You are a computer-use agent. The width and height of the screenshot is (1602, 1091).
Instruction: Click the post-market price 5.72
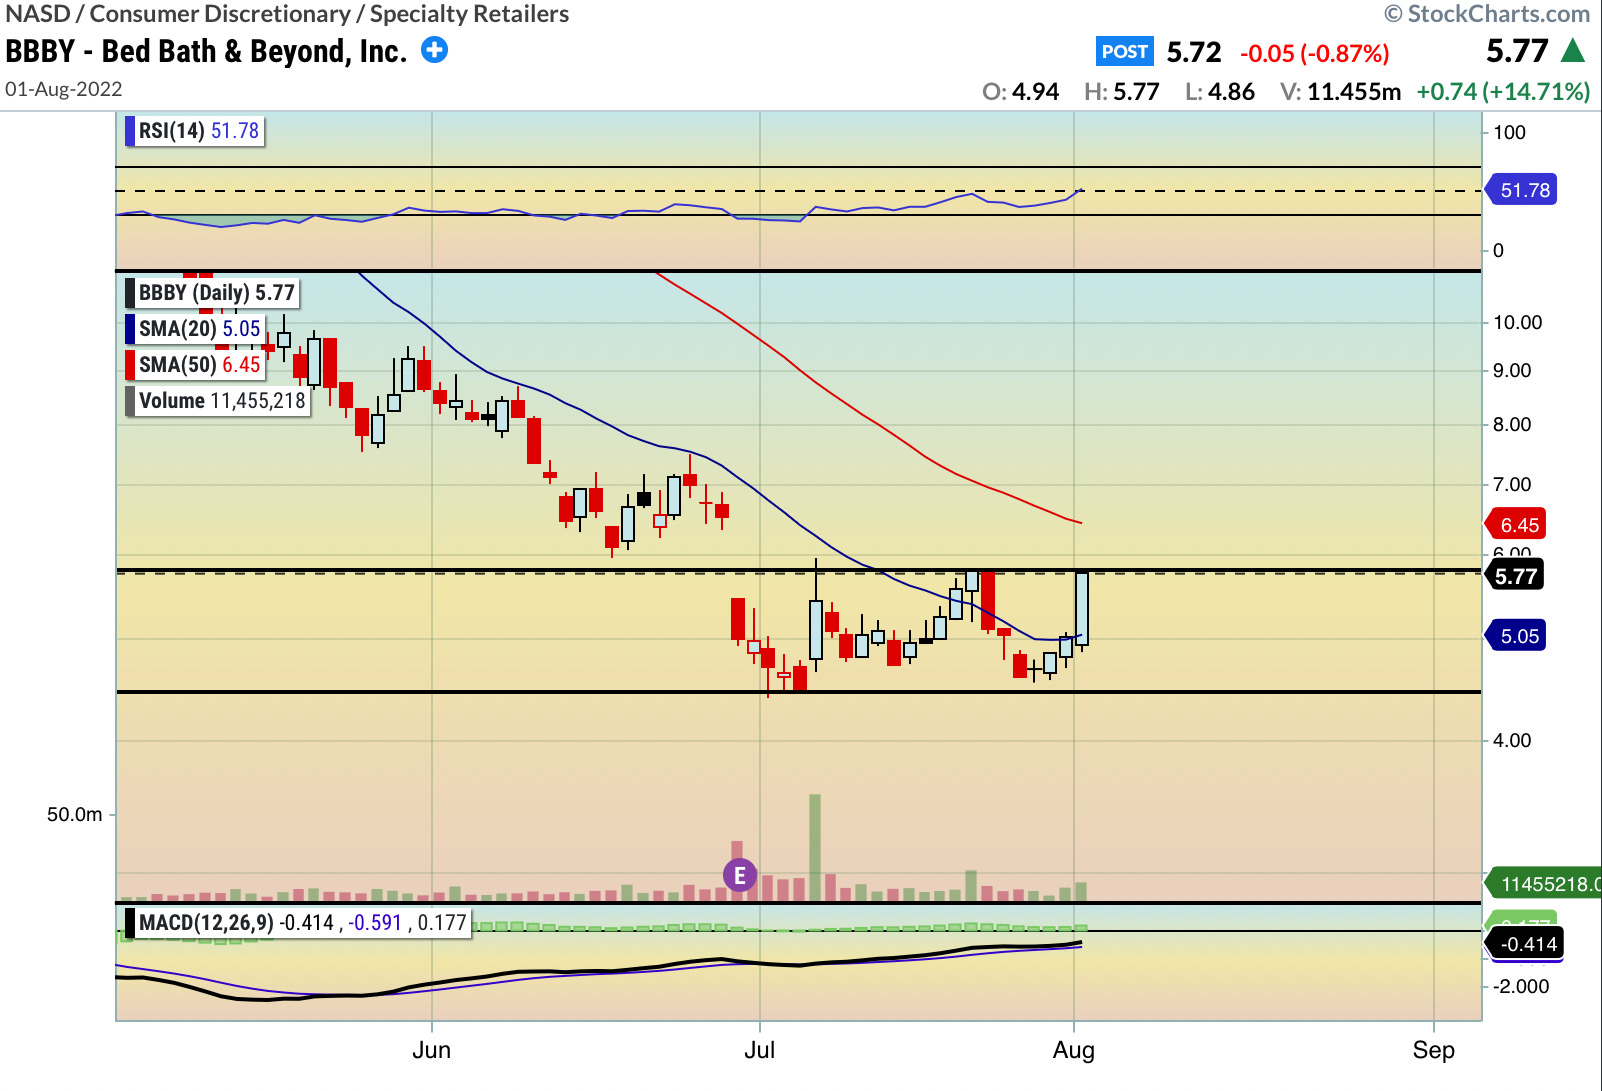tap(1194, 52)
